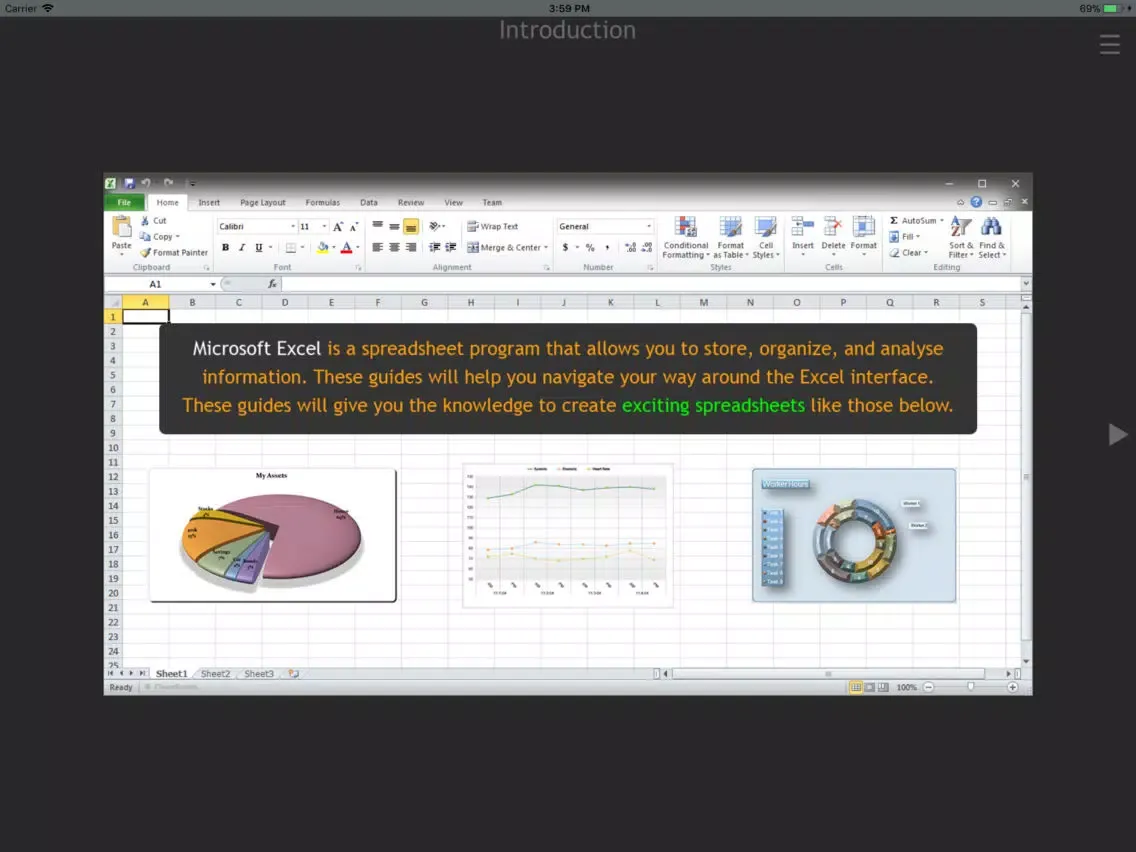Click the Comma Style icon
This screenshot has width=1136, height=852.
pyautogui.click(x=607, y=248)
